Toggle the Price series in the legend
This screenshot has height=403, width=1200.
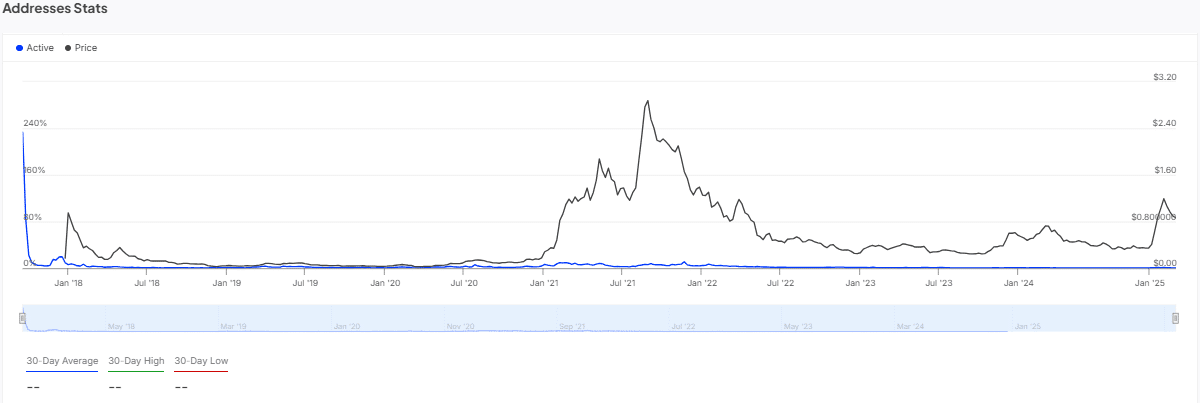point(86,48)
